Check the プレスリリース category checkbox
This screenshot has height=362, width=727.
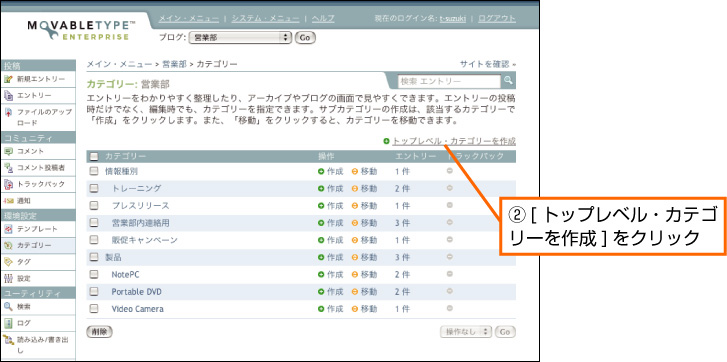click(x=94, y=205)
